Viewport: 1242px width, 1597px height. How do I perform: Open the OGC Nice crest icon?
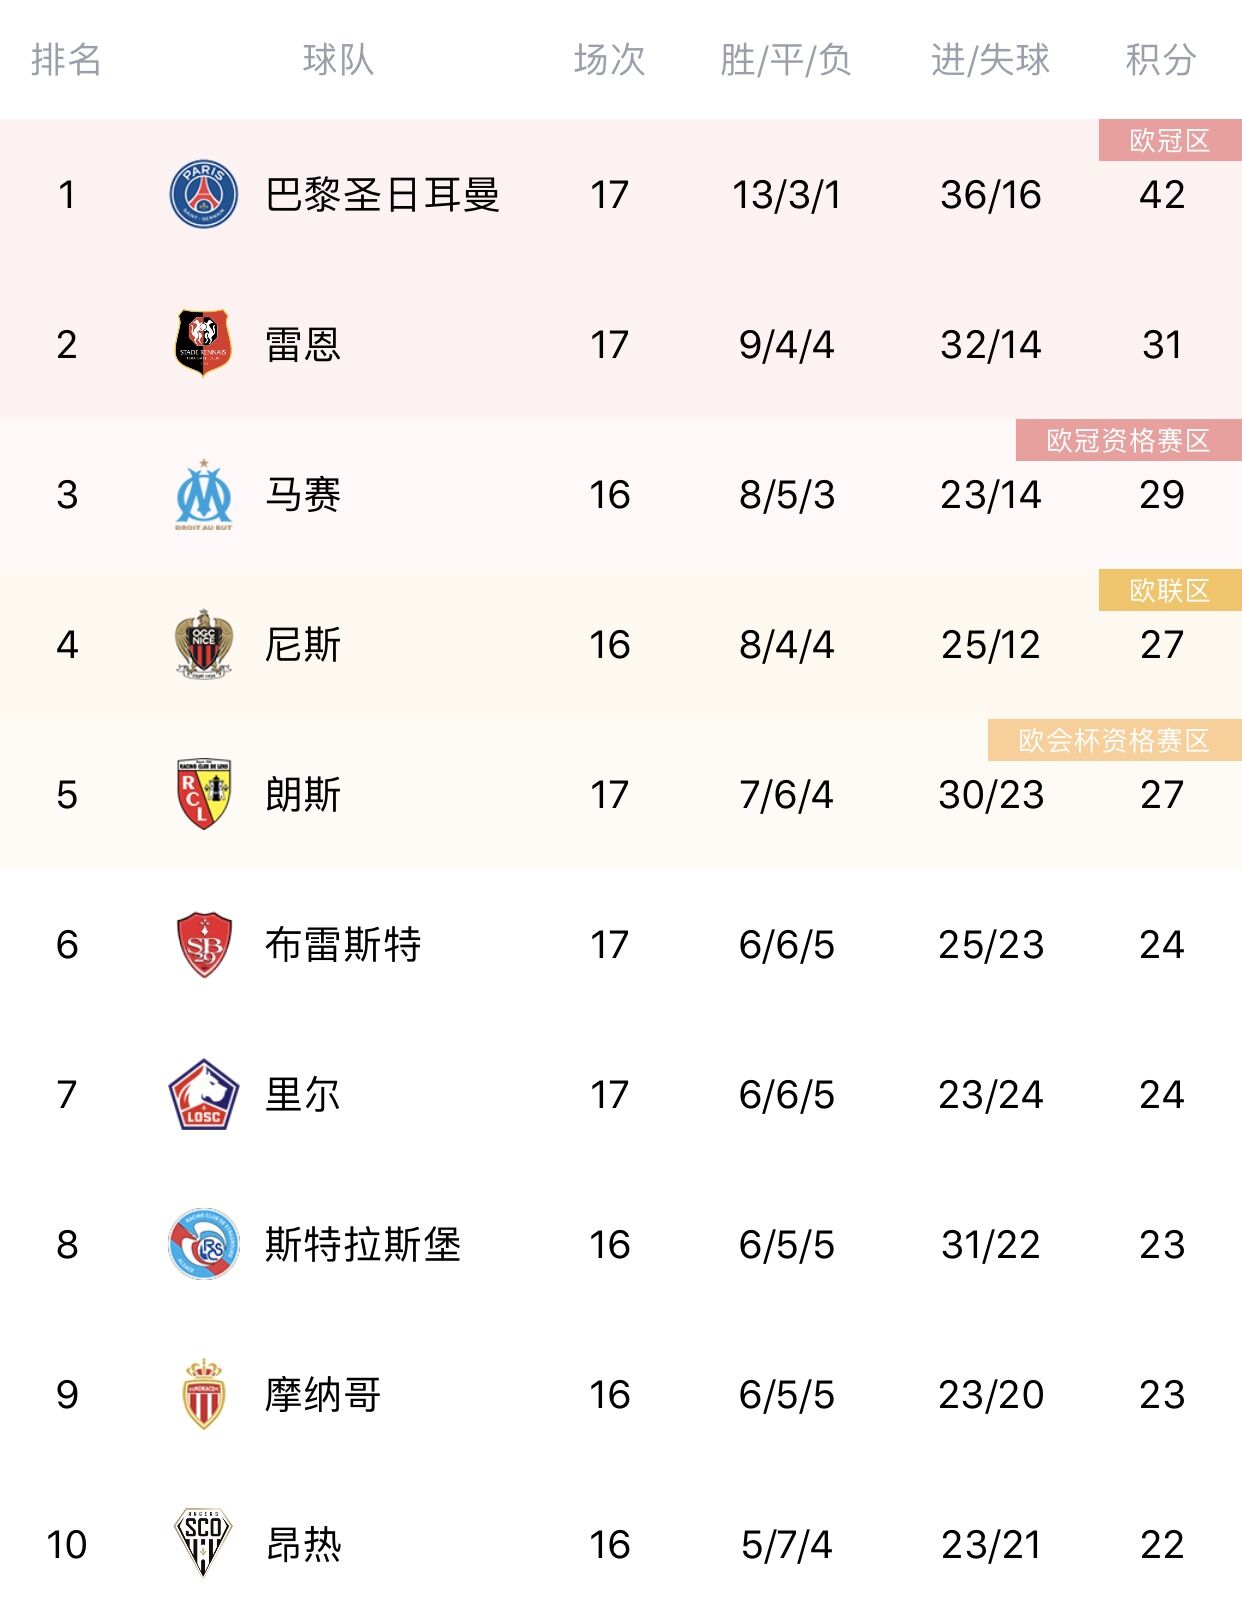204,644
